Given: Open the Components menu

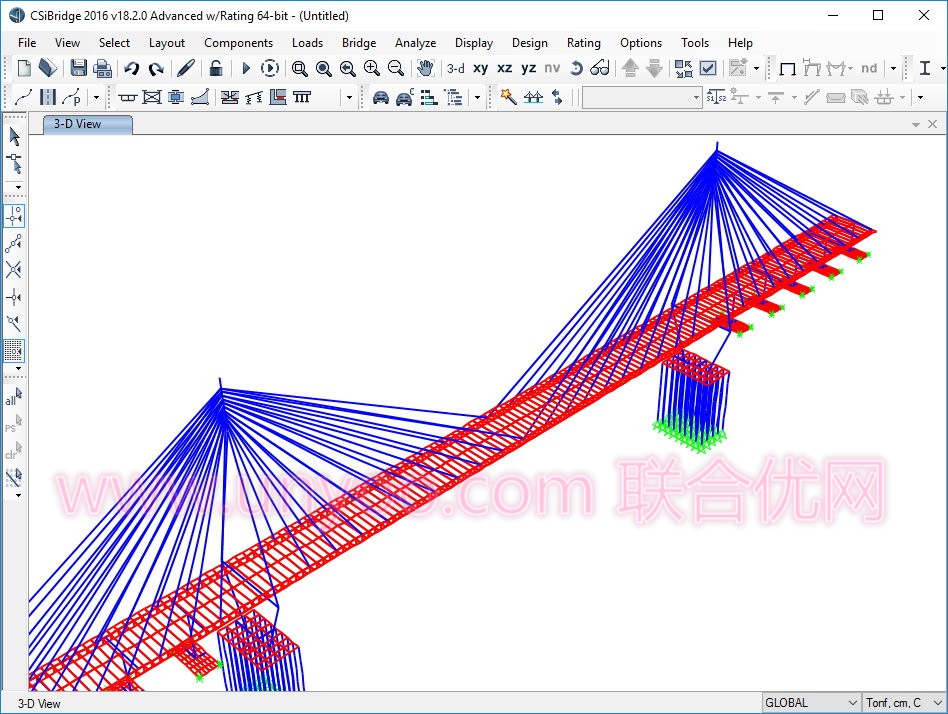Looking at the screenshot, I should (239, 42).
